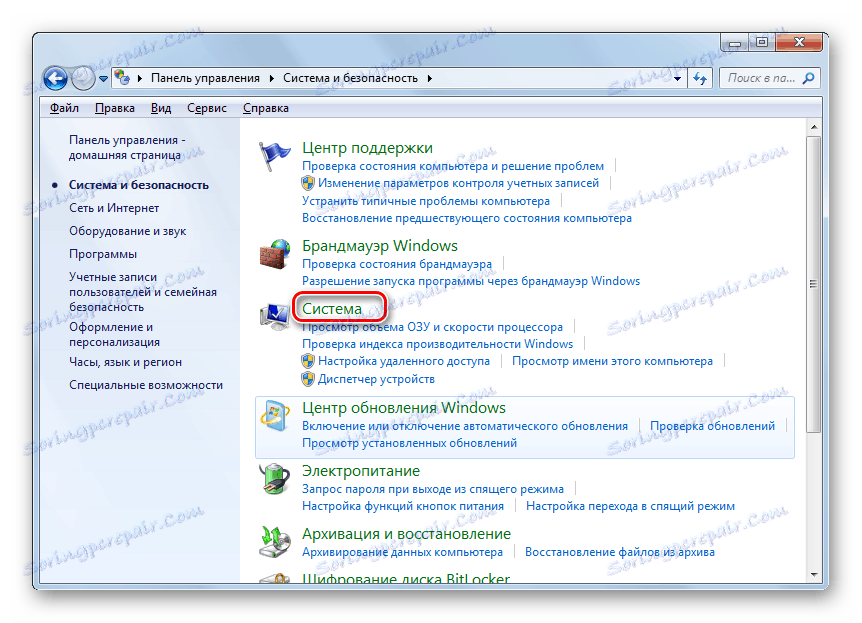Click Разрешение запуска программы через брандмауэр Windows

pos(471,282)
